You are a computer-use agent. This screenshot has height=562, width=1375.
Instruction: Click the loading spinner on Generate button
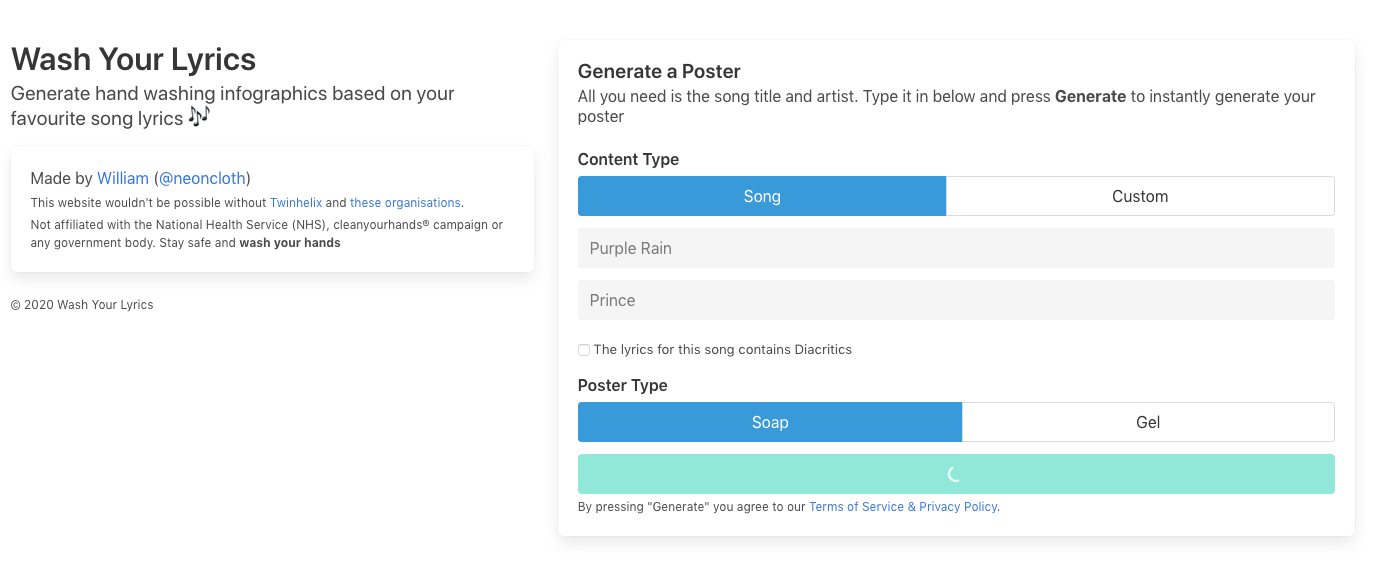[x=955, y=474]
